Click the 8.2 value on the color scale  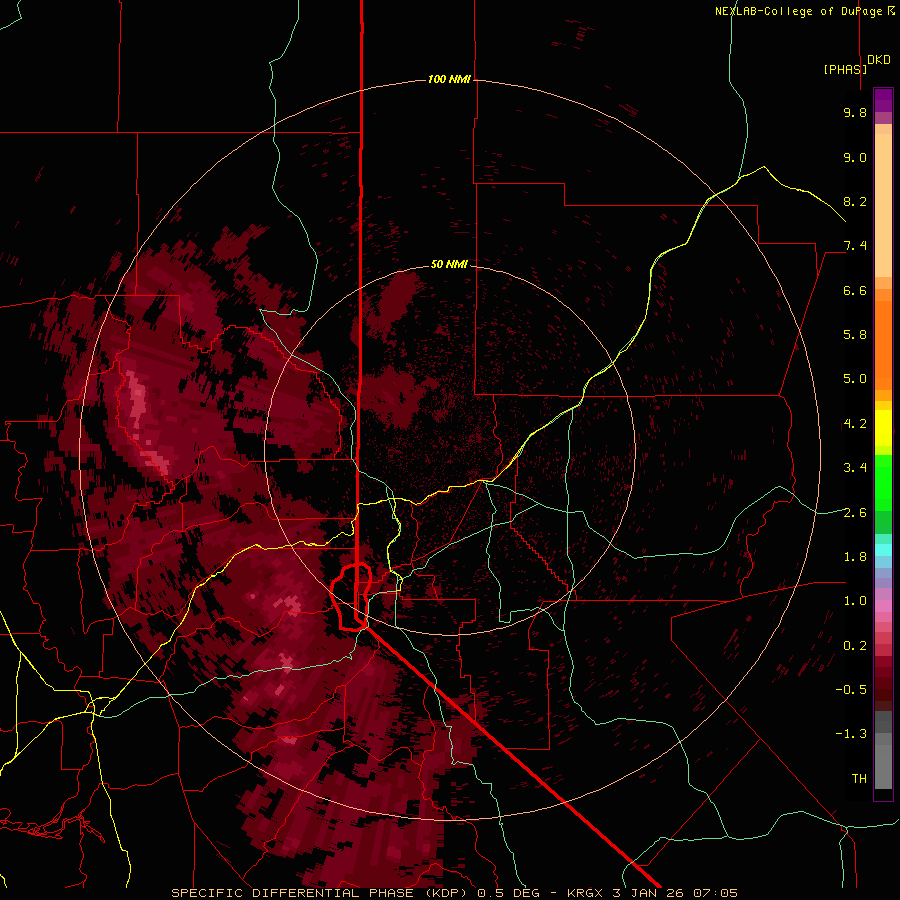click(855, 201)
